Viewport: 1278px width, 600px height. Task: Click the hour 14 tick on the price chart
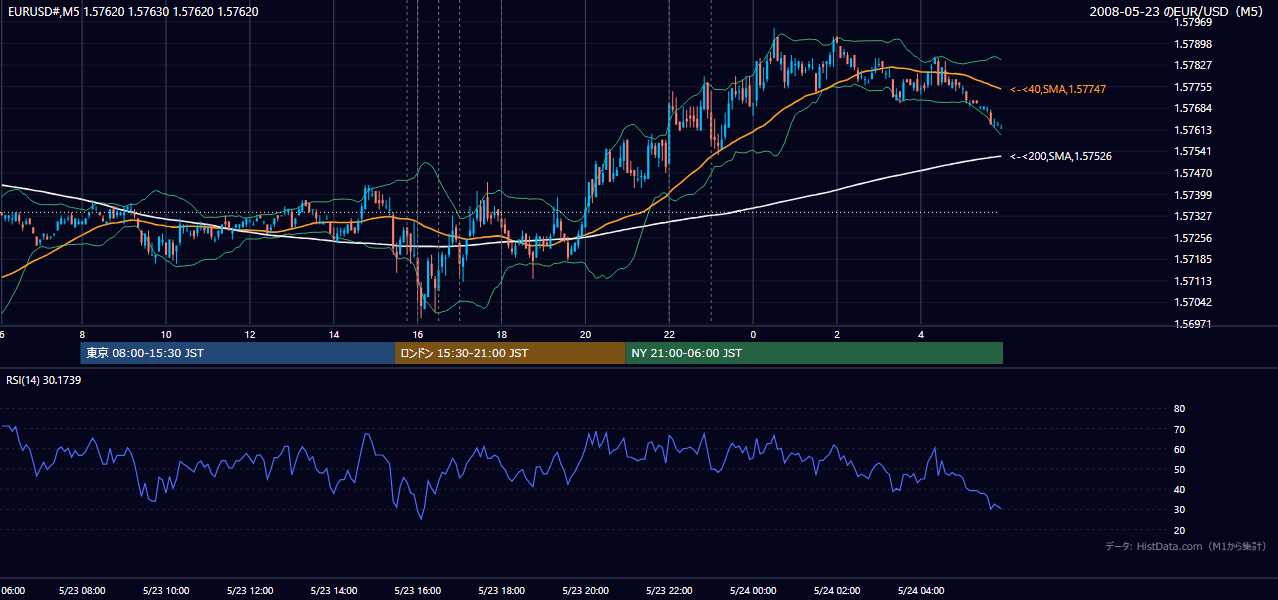[334, 334]
